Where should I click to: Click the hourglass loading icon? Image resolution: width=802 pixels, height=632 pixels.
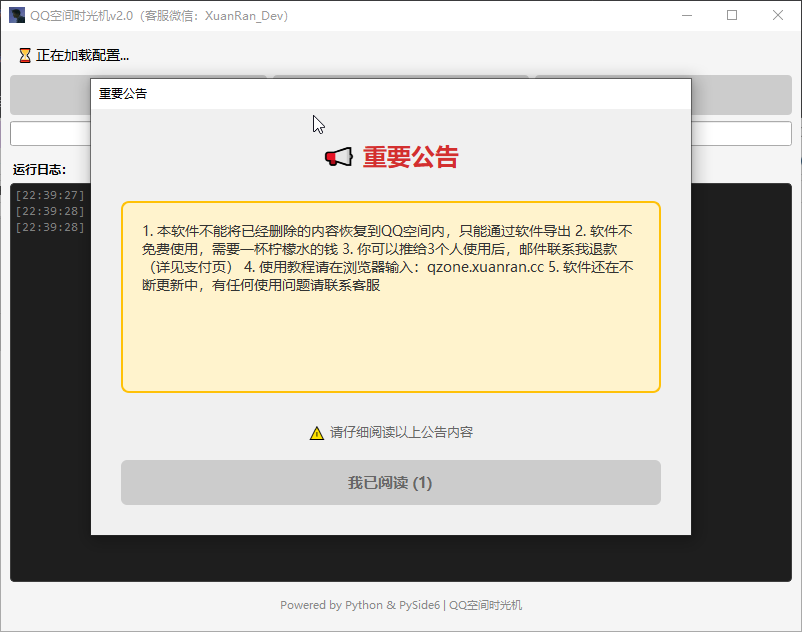point(25,55)
